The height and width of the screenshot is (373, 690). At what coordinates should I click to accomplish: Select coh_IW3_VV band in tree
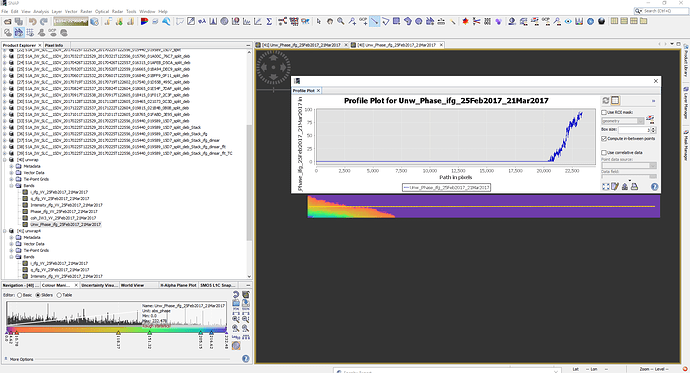tap(63, 218)
